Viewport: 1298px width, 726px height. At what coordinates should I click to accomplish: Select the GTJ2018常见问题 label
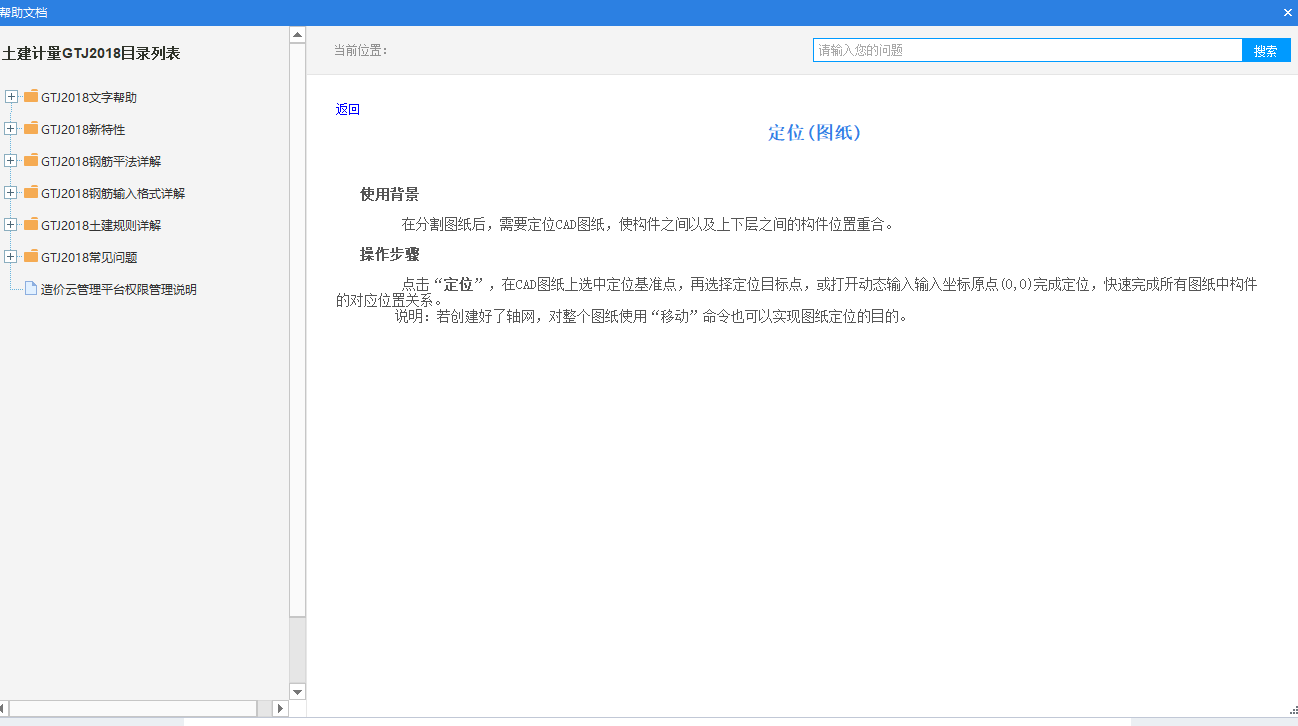point(89,258)
